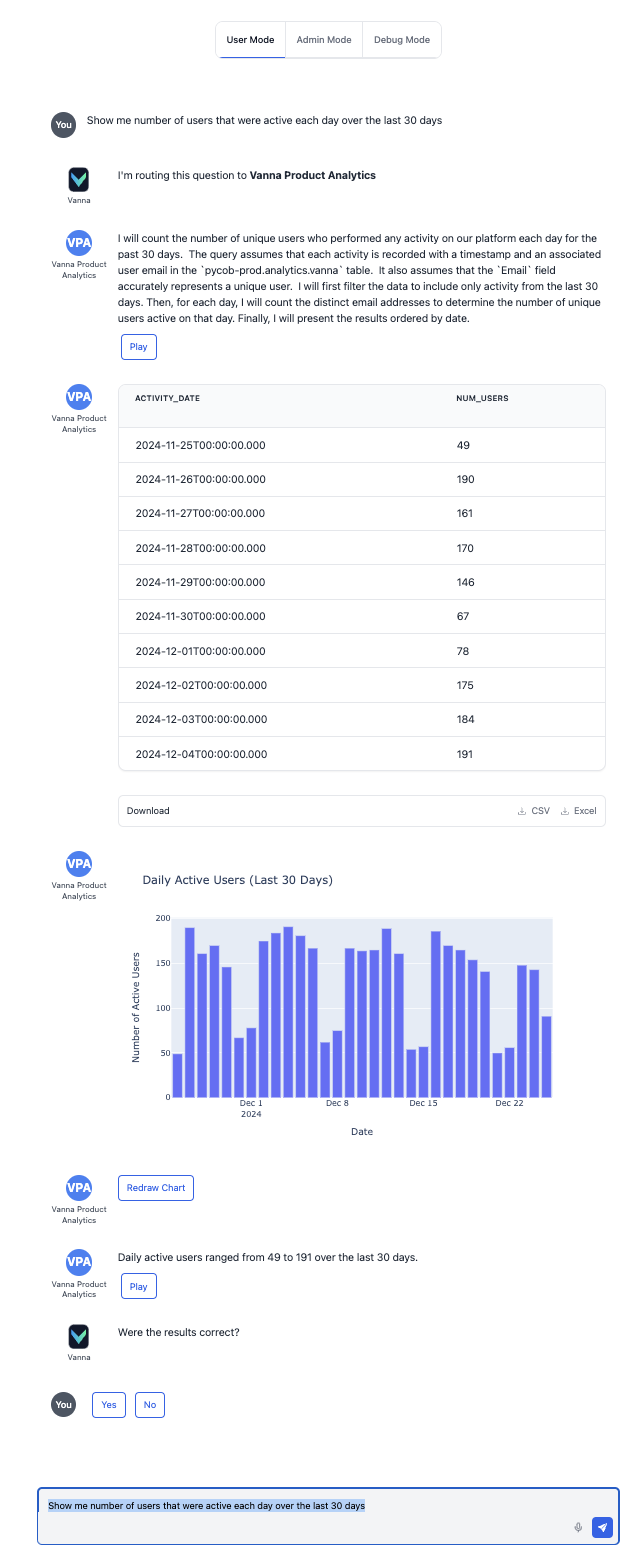642x1562 pixels.
Task: Click the Vanna logo beside "Were the results correct?"
Action: click(x=78, y=1336)
